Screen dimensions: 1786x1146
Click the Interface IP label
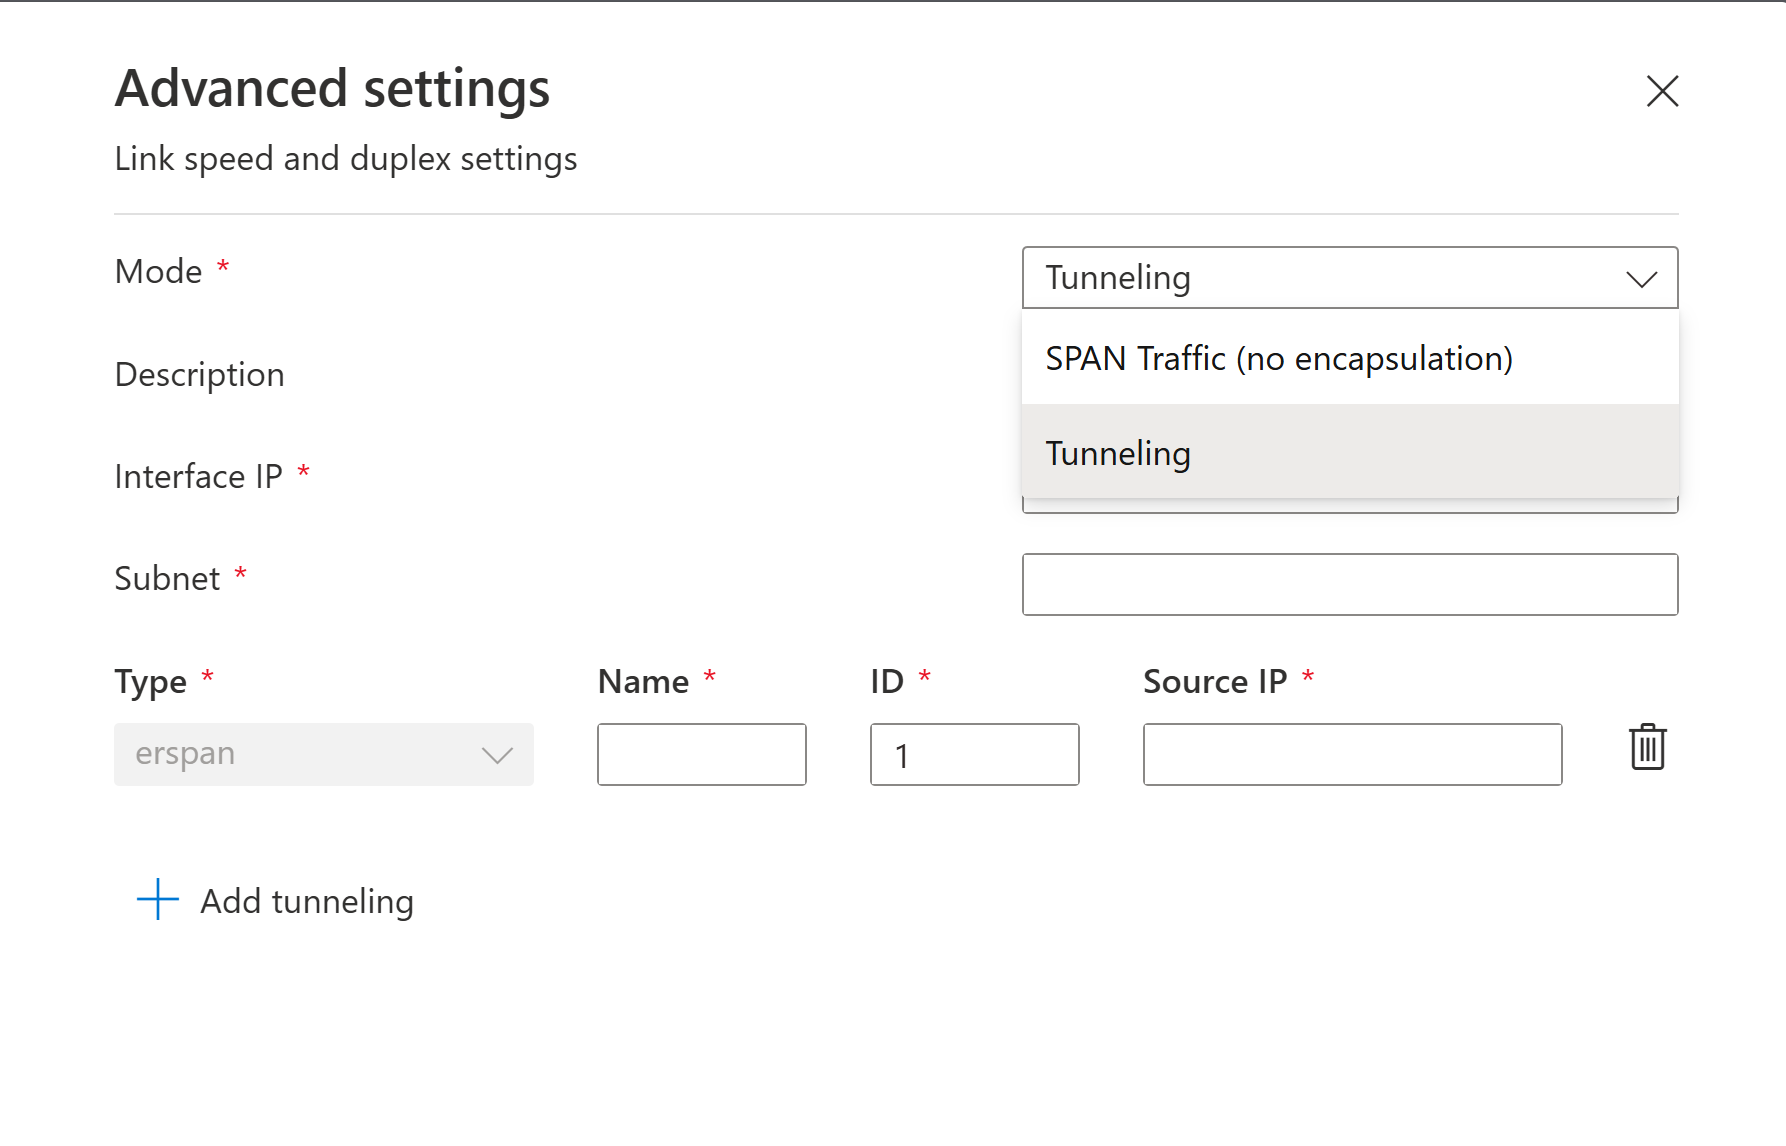point(199,477)
